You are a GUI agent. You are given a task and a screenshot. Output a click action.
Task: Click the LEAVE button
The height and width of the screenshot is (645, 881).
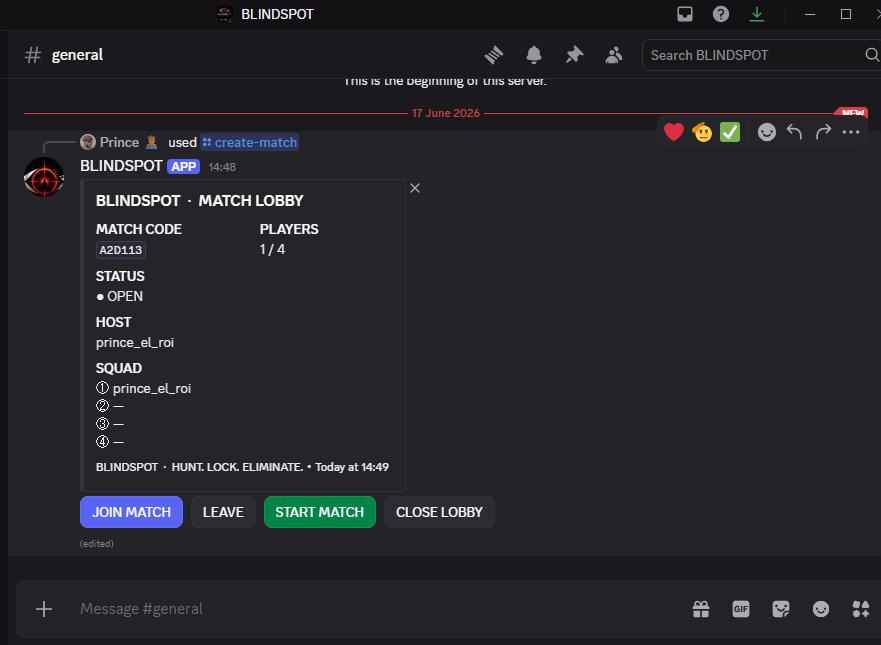[223, 512]
